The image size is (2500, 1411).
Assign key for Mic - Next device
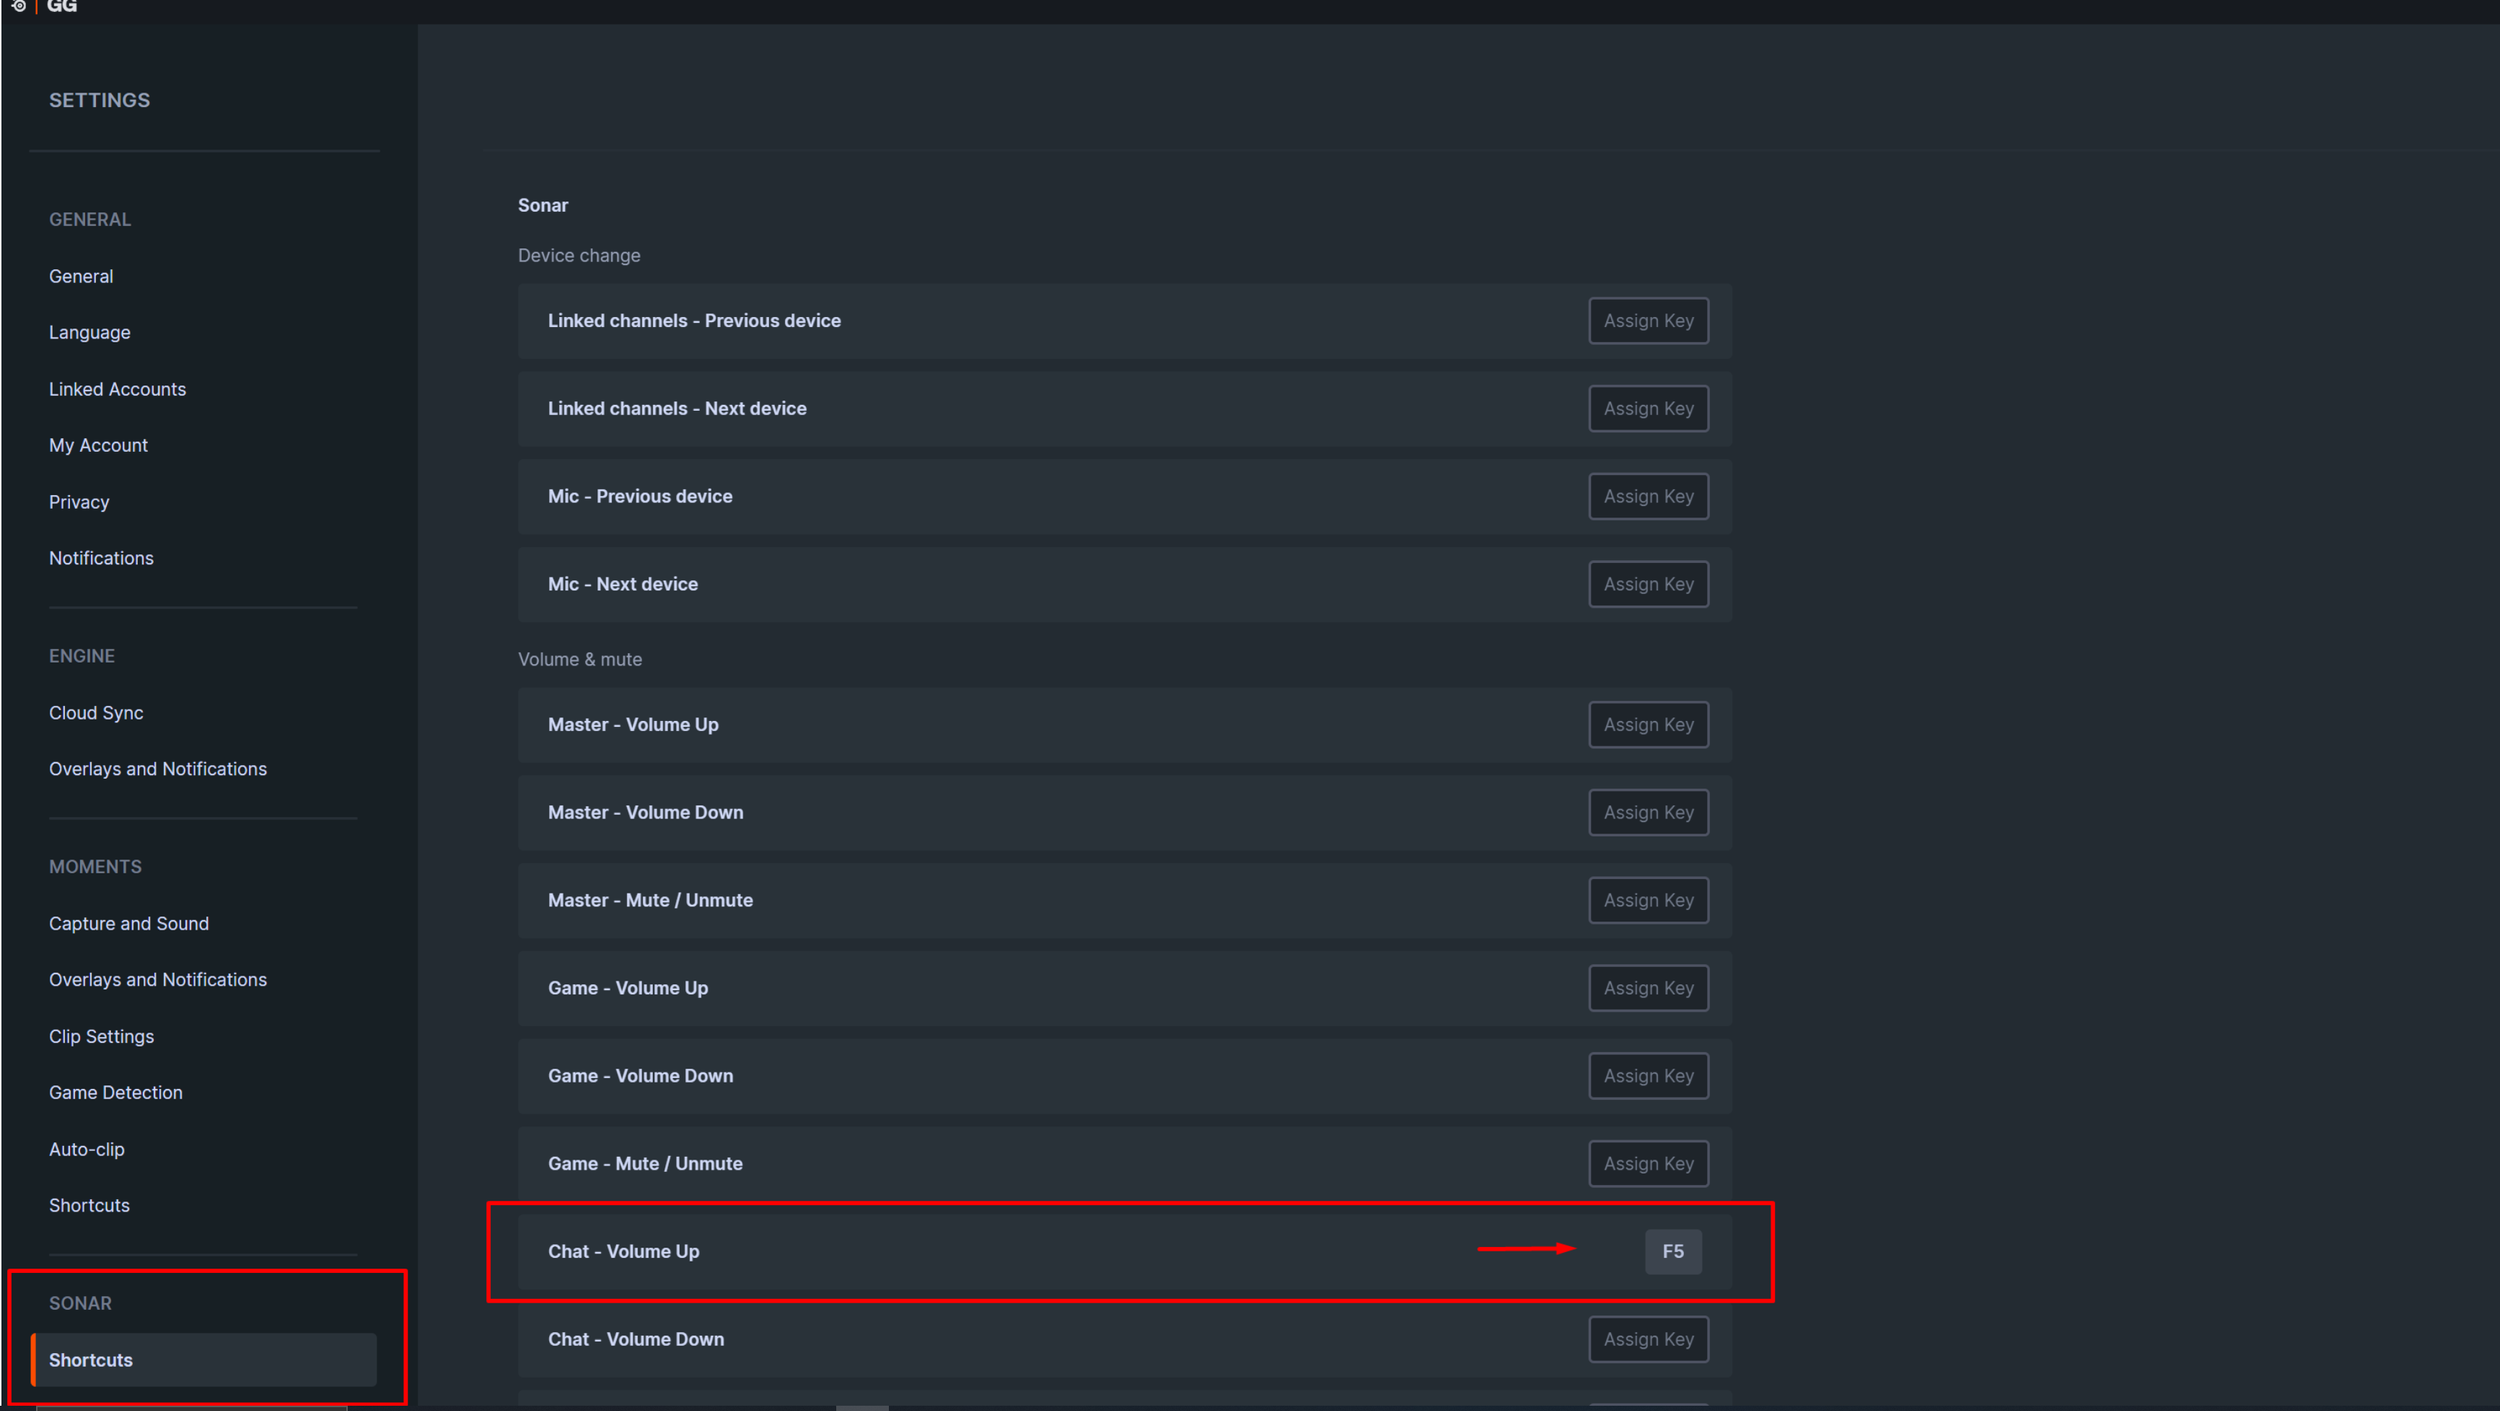pos(1648,584)
